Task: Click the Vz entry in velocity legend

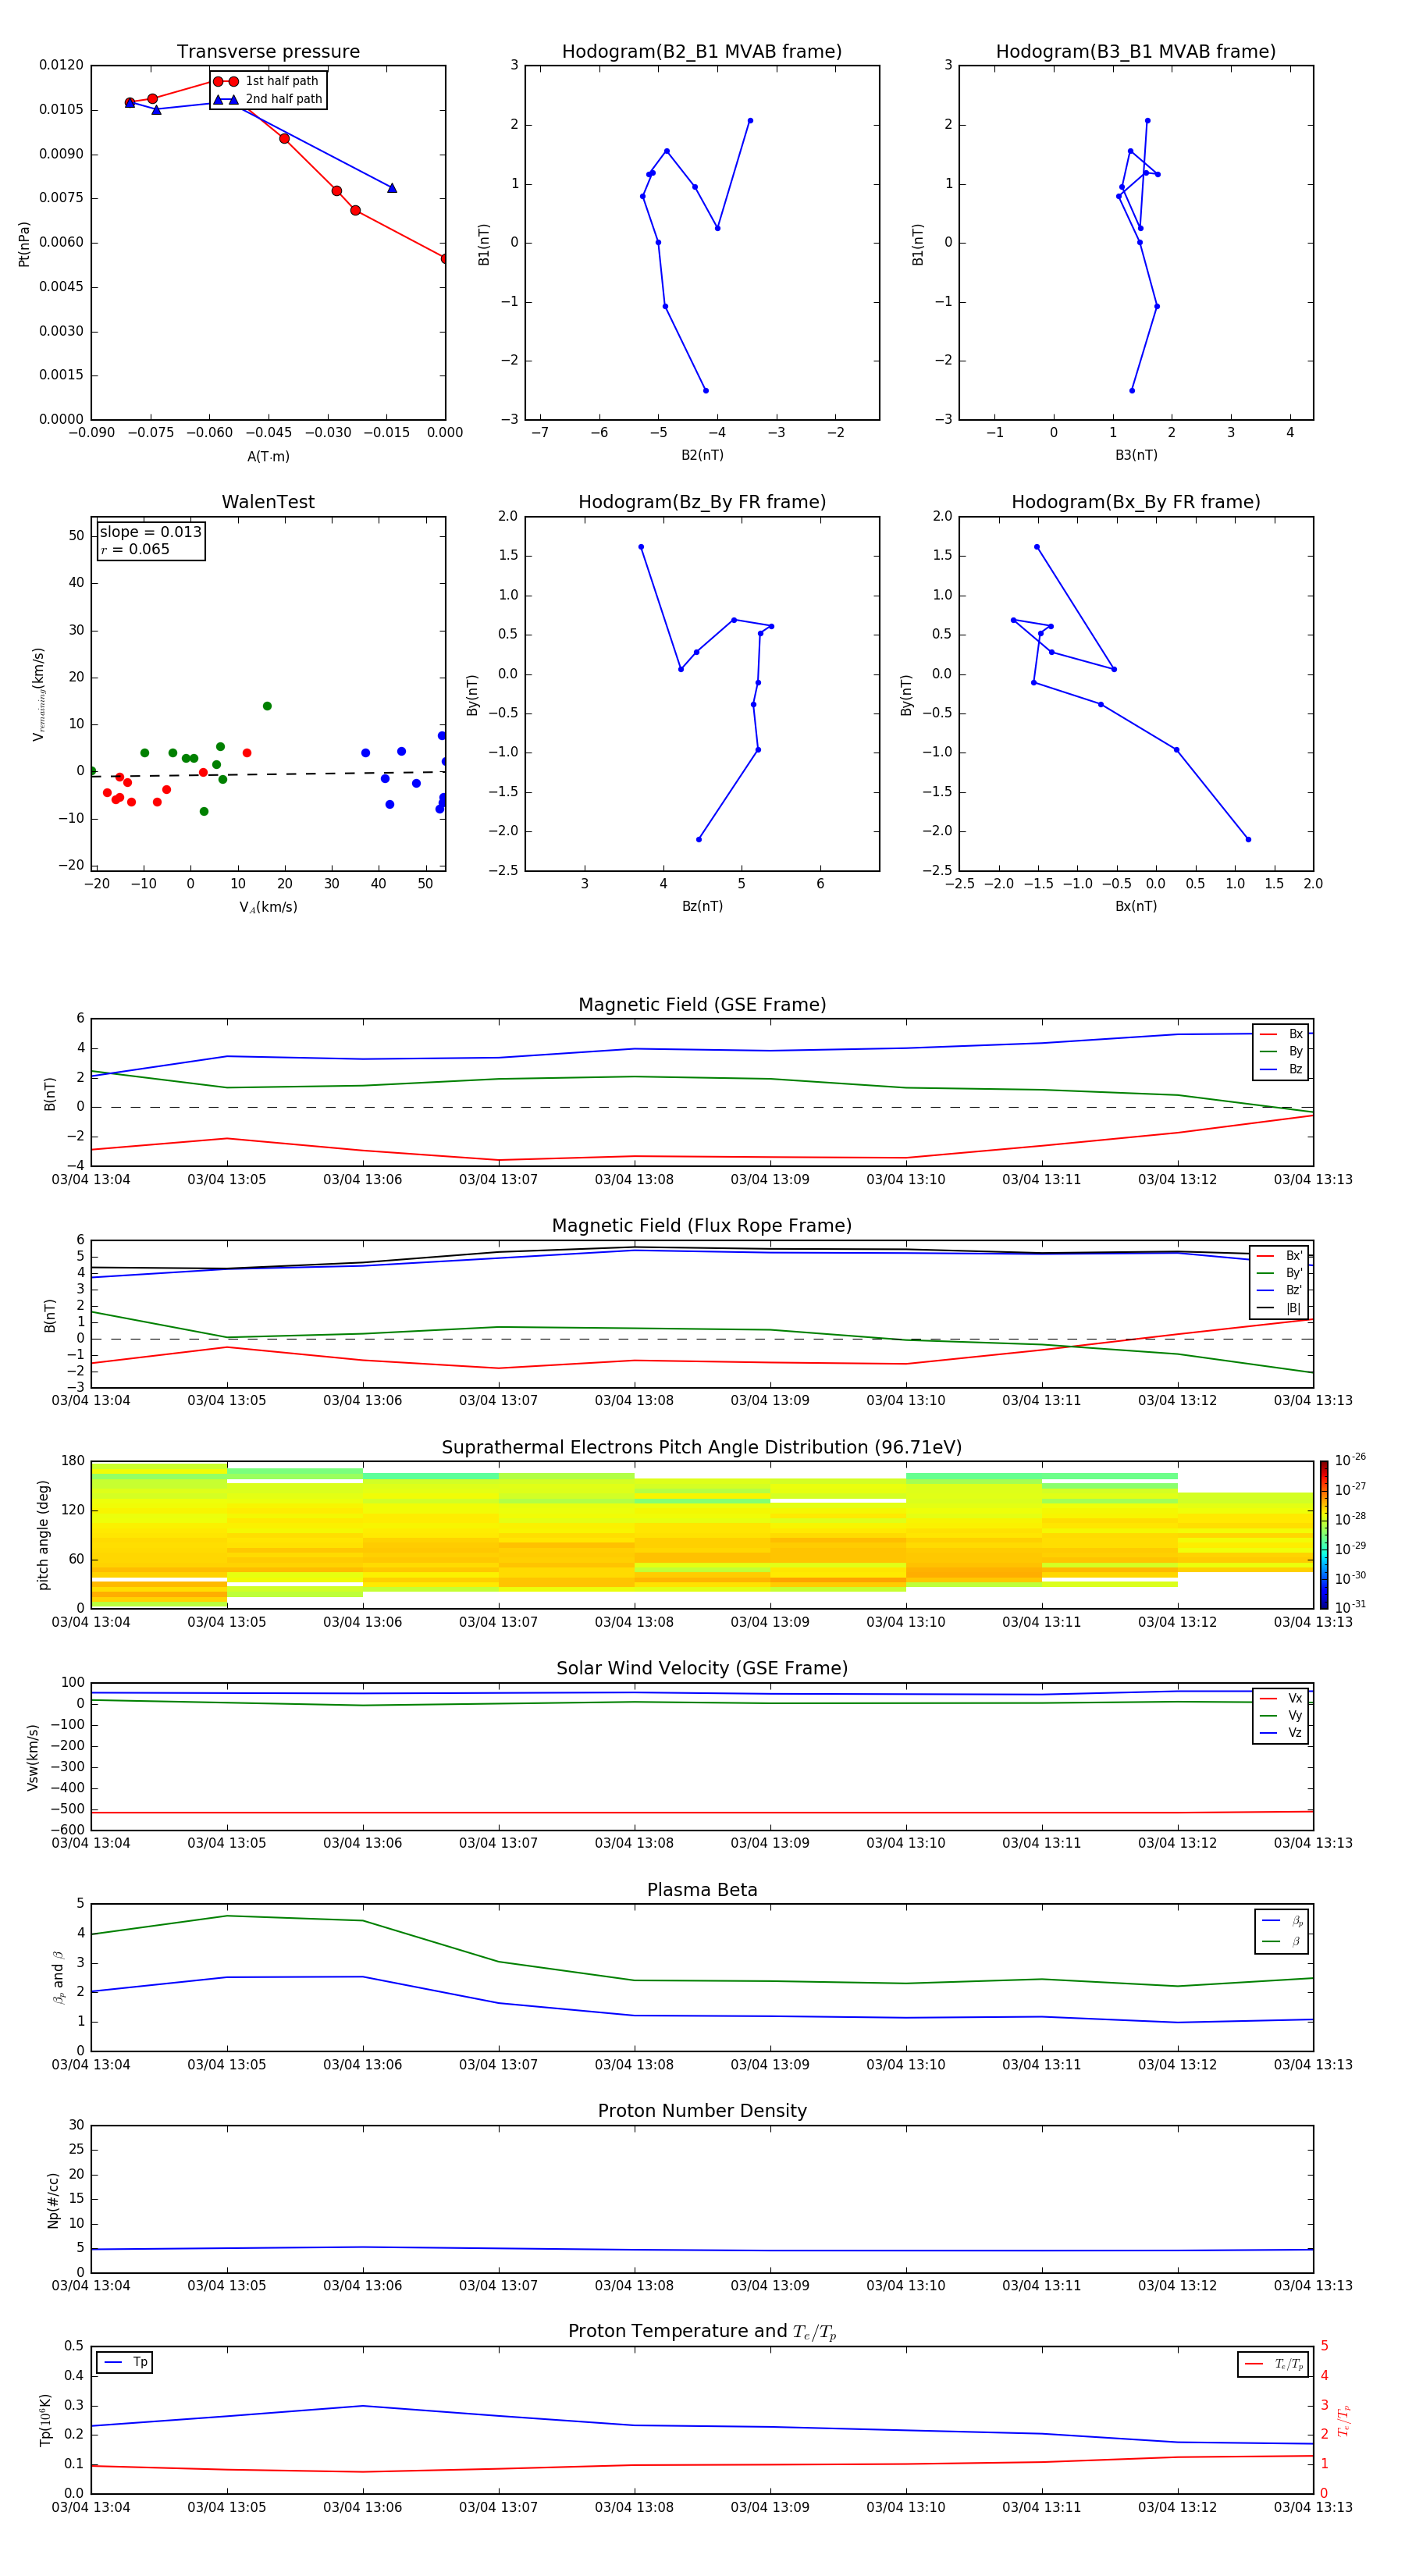Action: (1281, 1733)
